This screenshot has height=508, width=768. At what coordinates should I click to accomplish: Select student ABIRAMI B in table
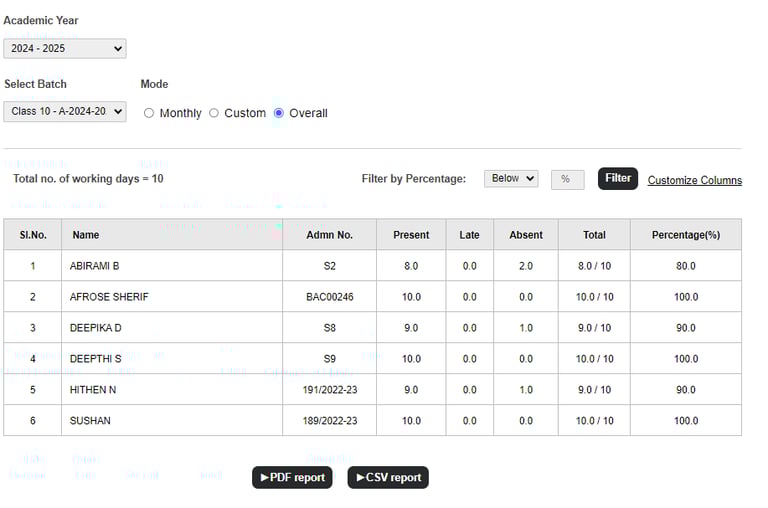point(95,266)
